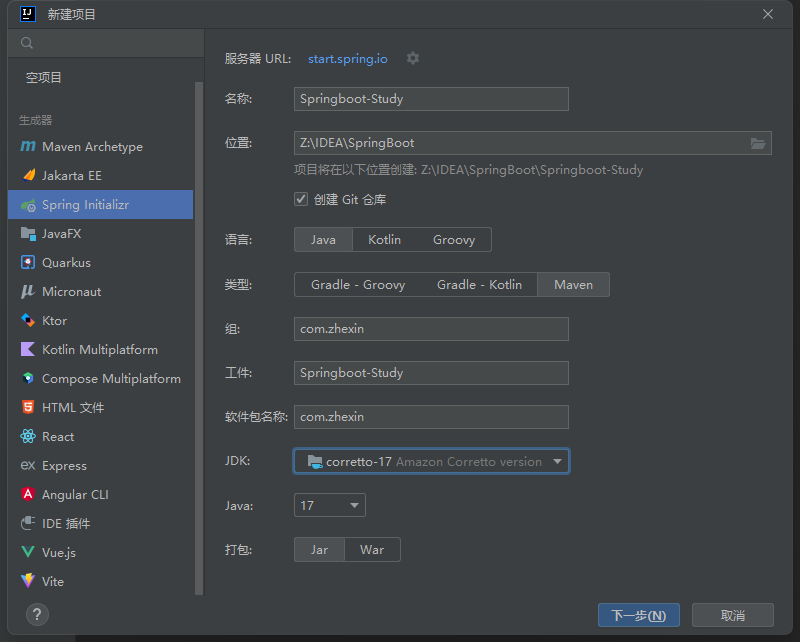Click the Quarkus generator icon

point(27,263)
